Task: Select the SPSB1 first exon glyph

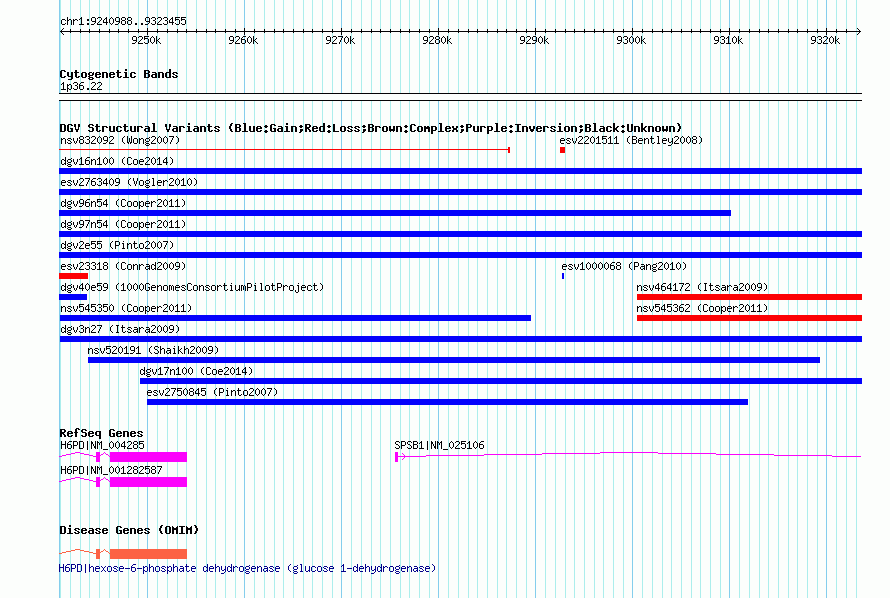Action: [397, 457]
